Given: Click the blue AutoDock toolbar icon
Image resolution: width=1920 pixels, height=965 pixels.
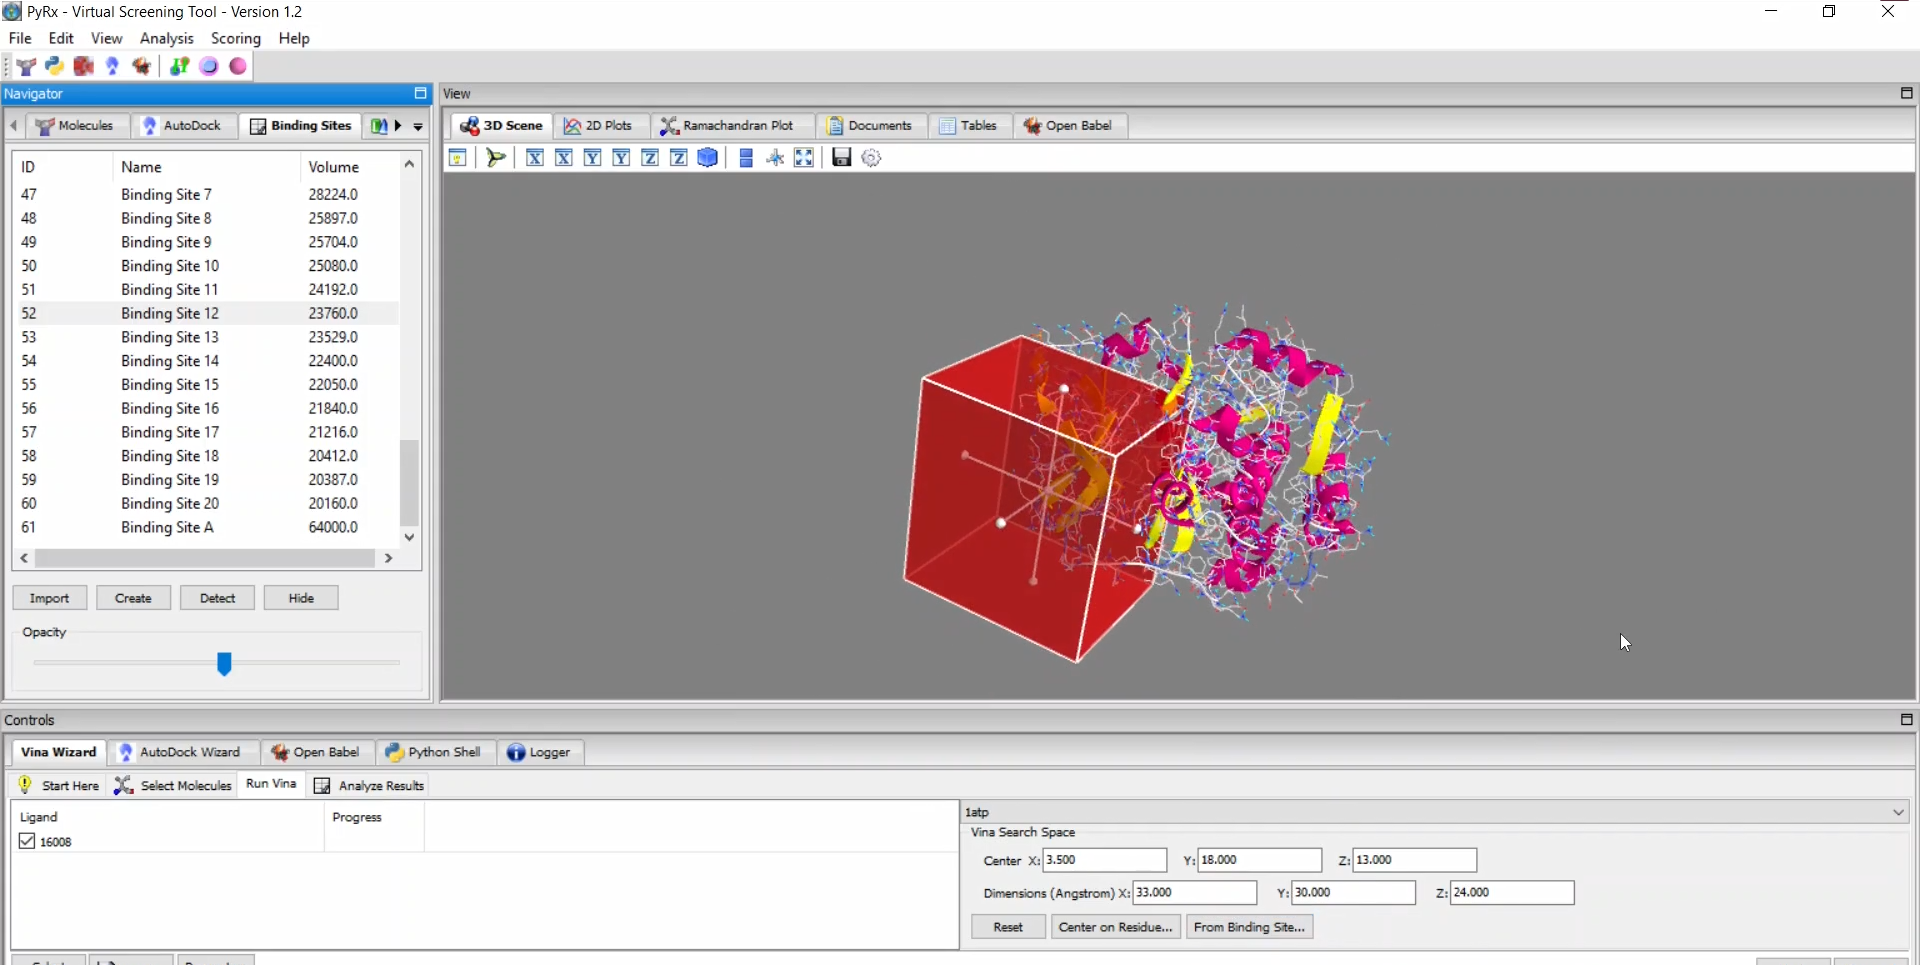Looking at the screenshot, I should coord(112,66).
